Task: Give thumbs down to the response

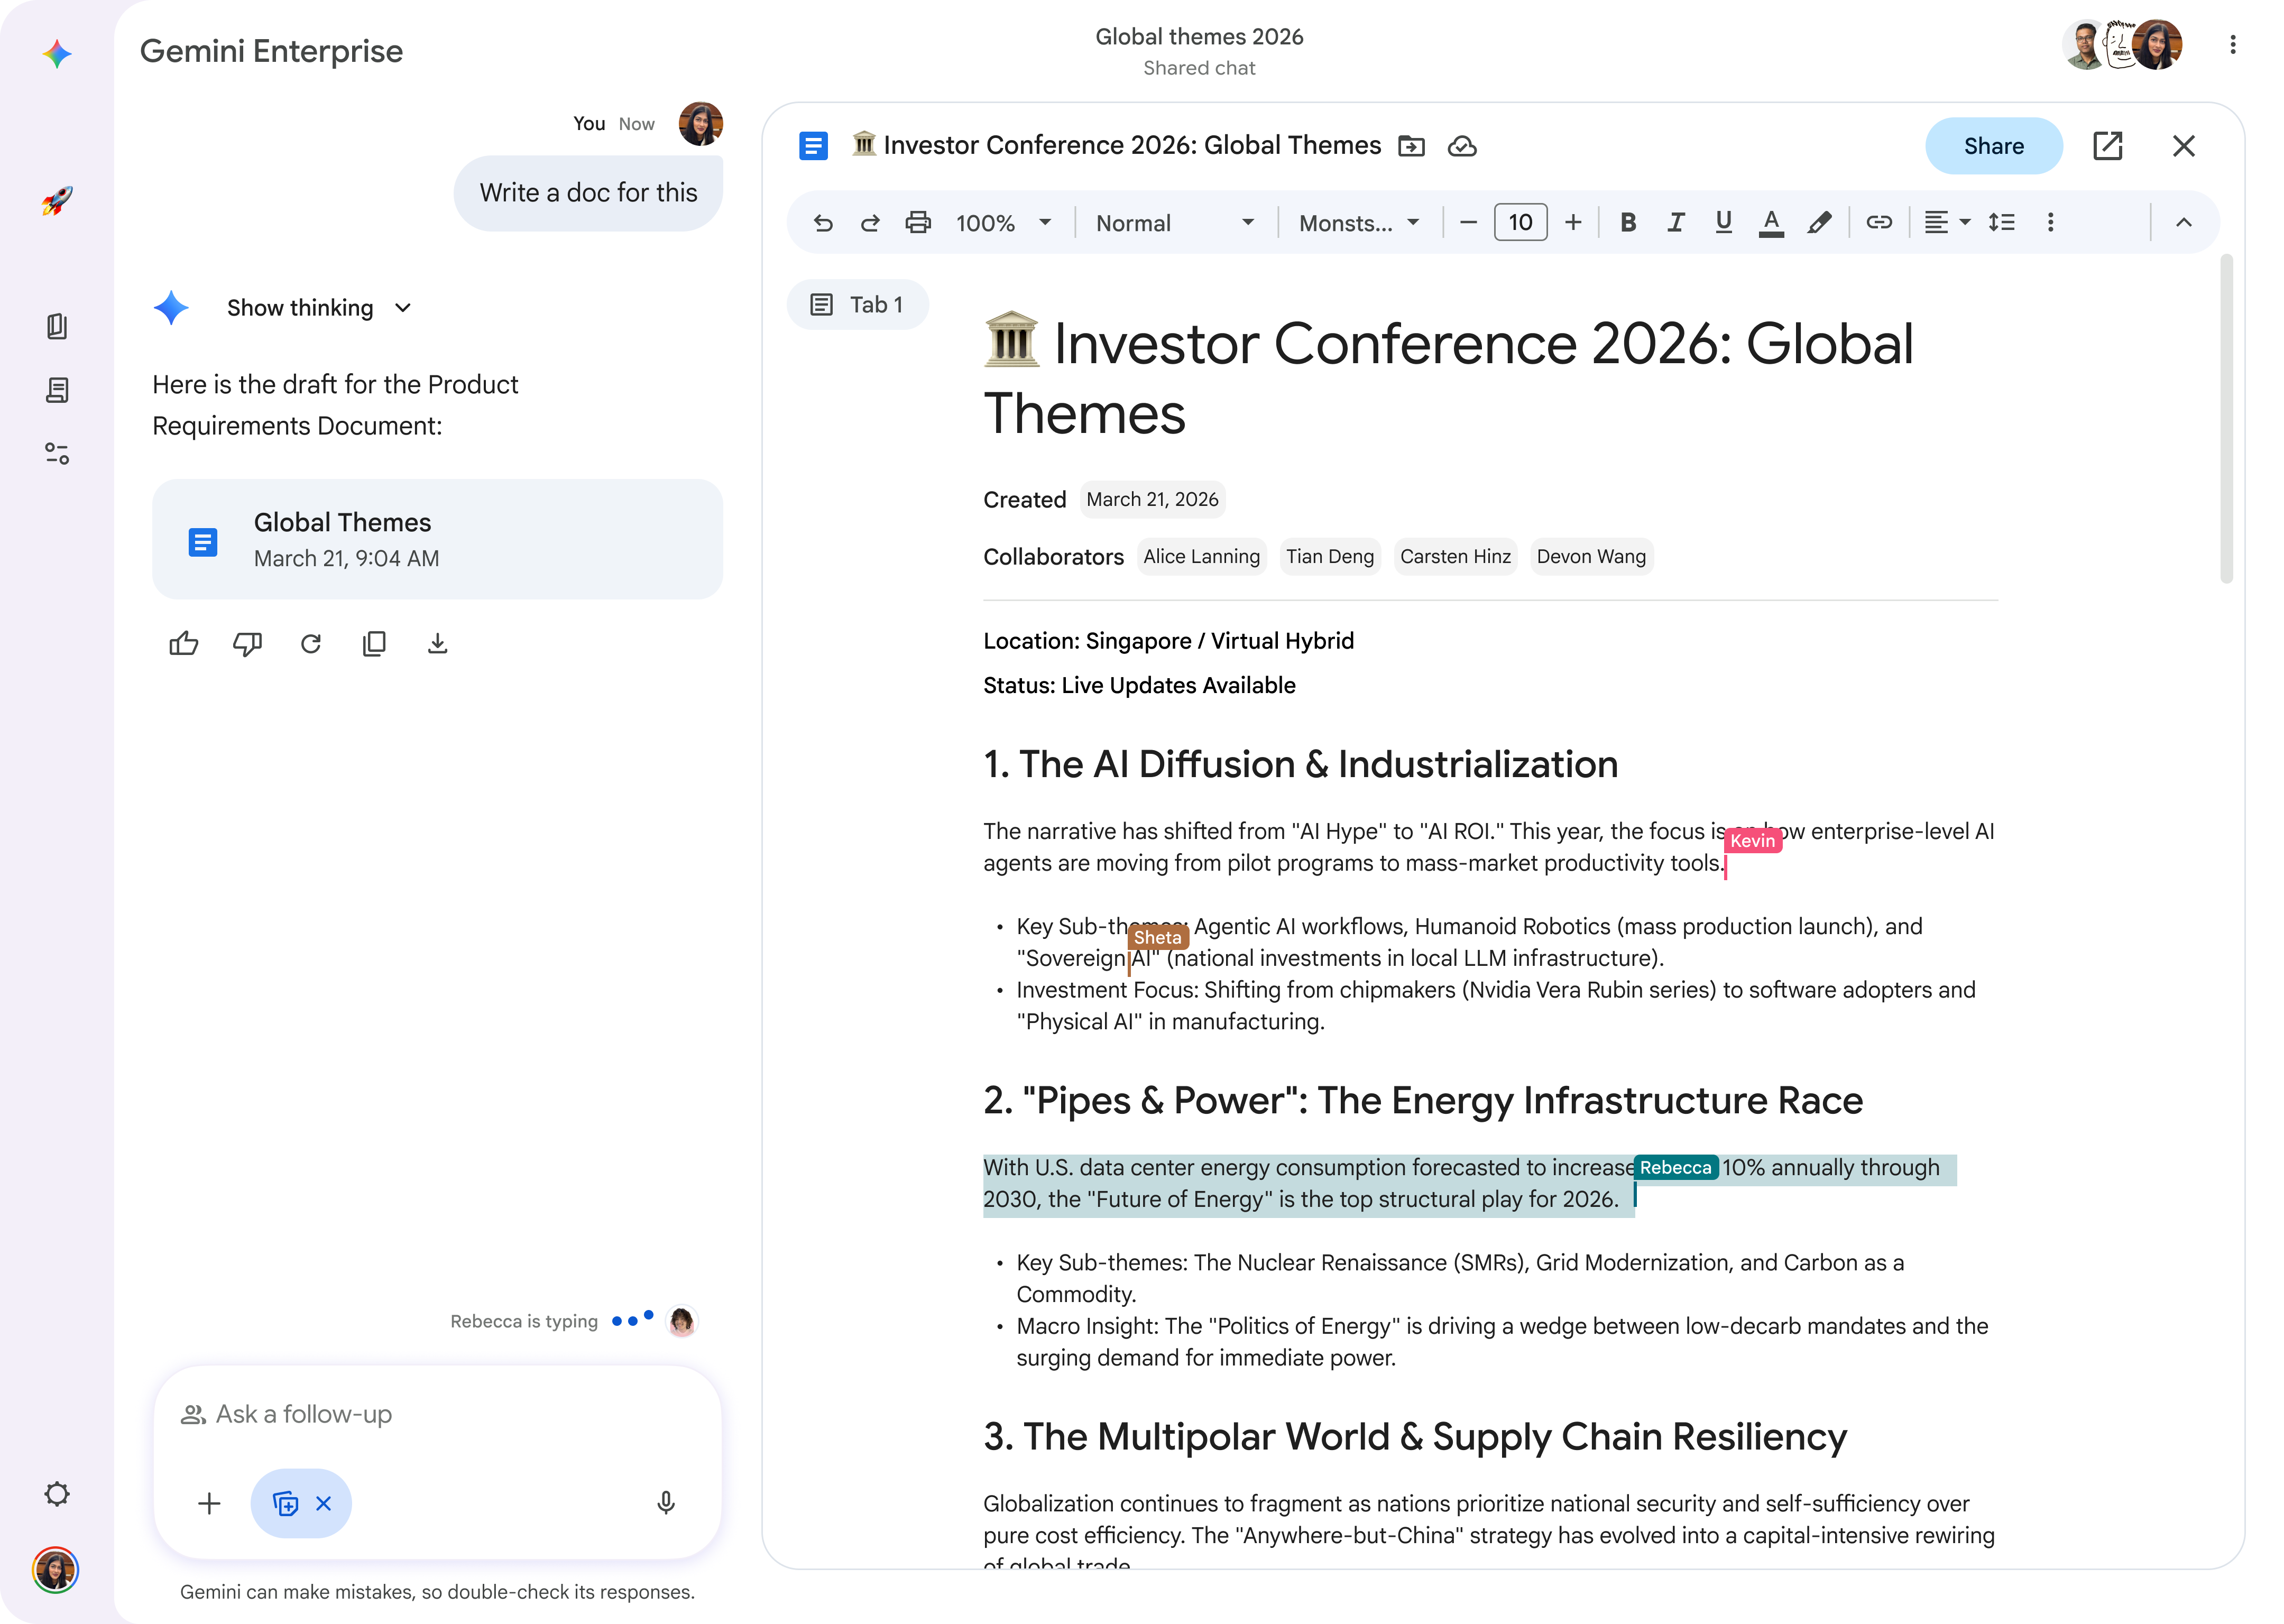Action: (247, 643)
